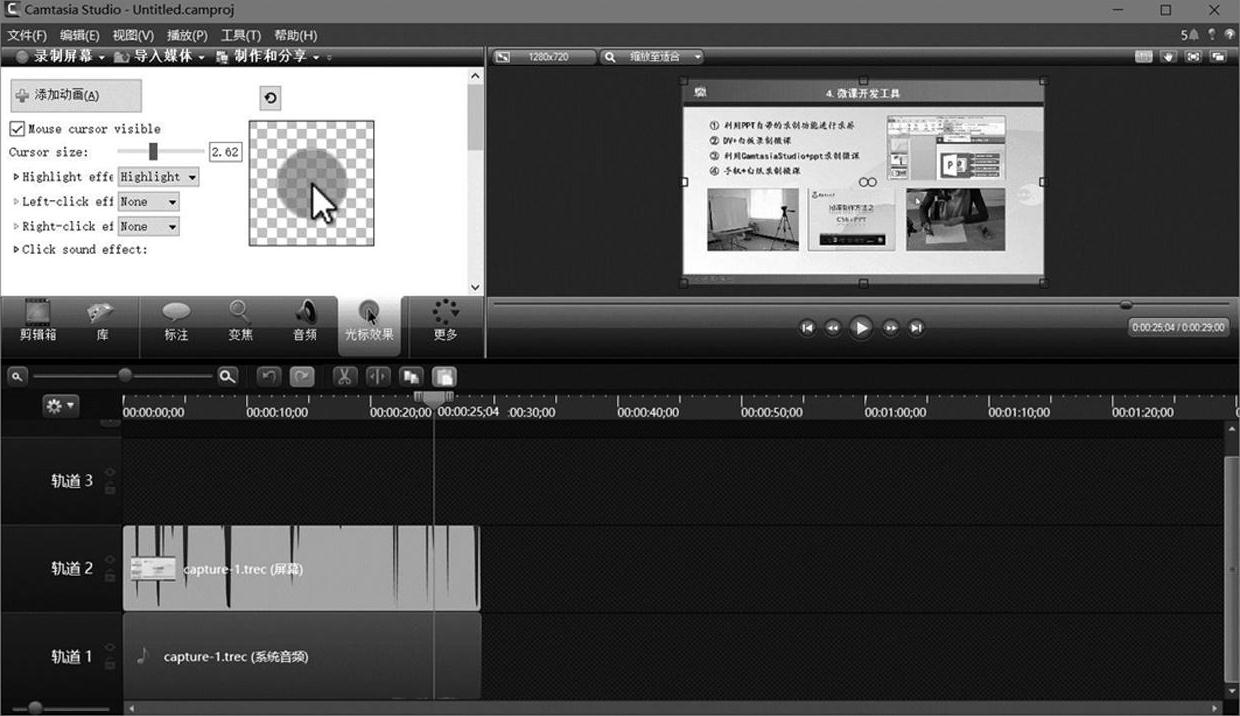Select the capture-1.trec (屏幕) clip
The image size is (1240, 716).
(x=301, y=569)
